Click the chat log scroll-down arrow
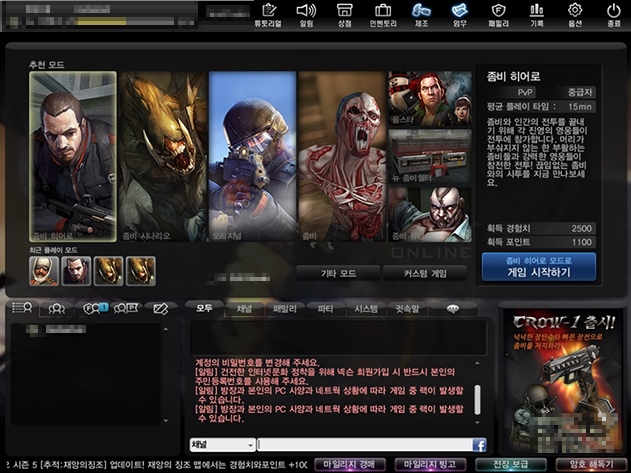 click(478, 422)
